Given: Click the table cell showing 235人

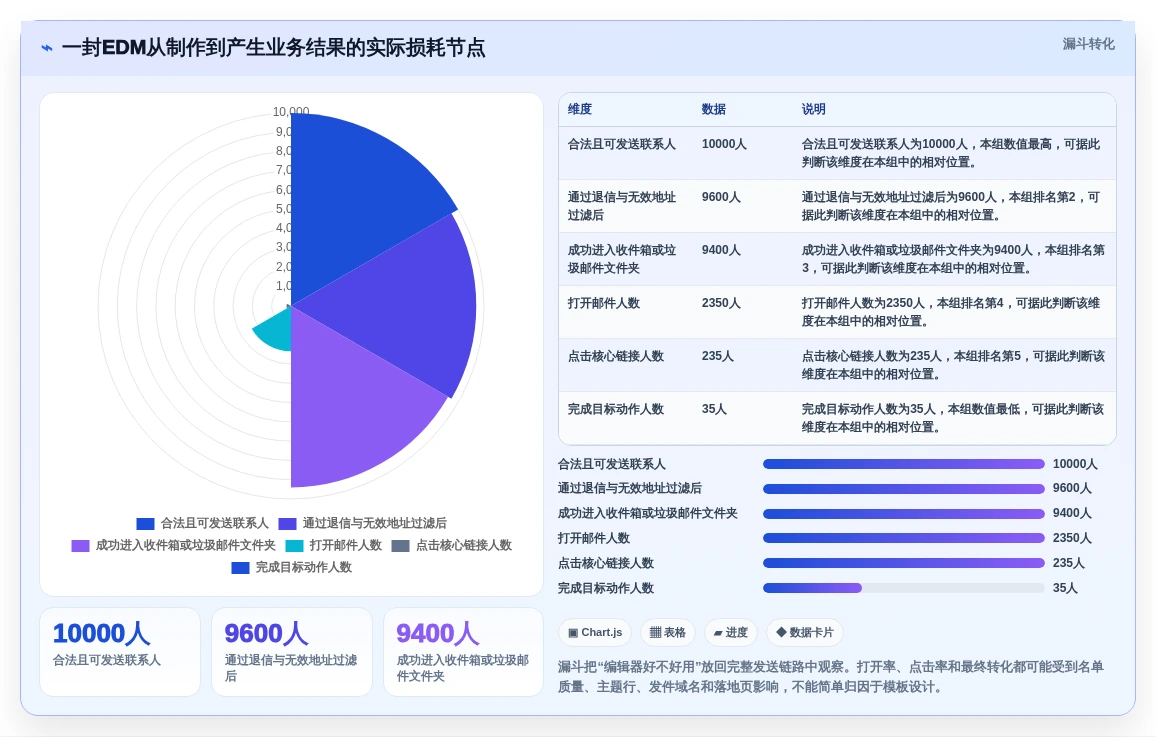Looking at the screenshot, I should coord(718,357).
